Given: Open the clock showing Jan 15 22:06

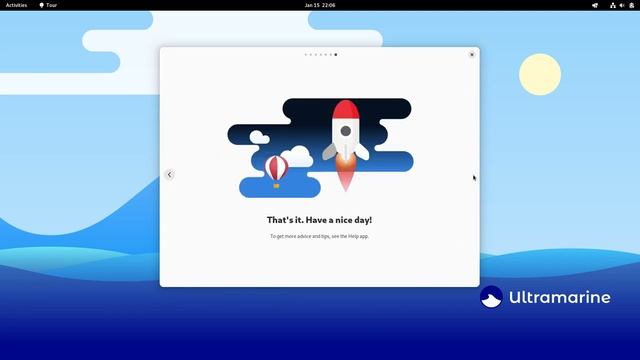Looking at the screenshot, I should click(320, 5).
